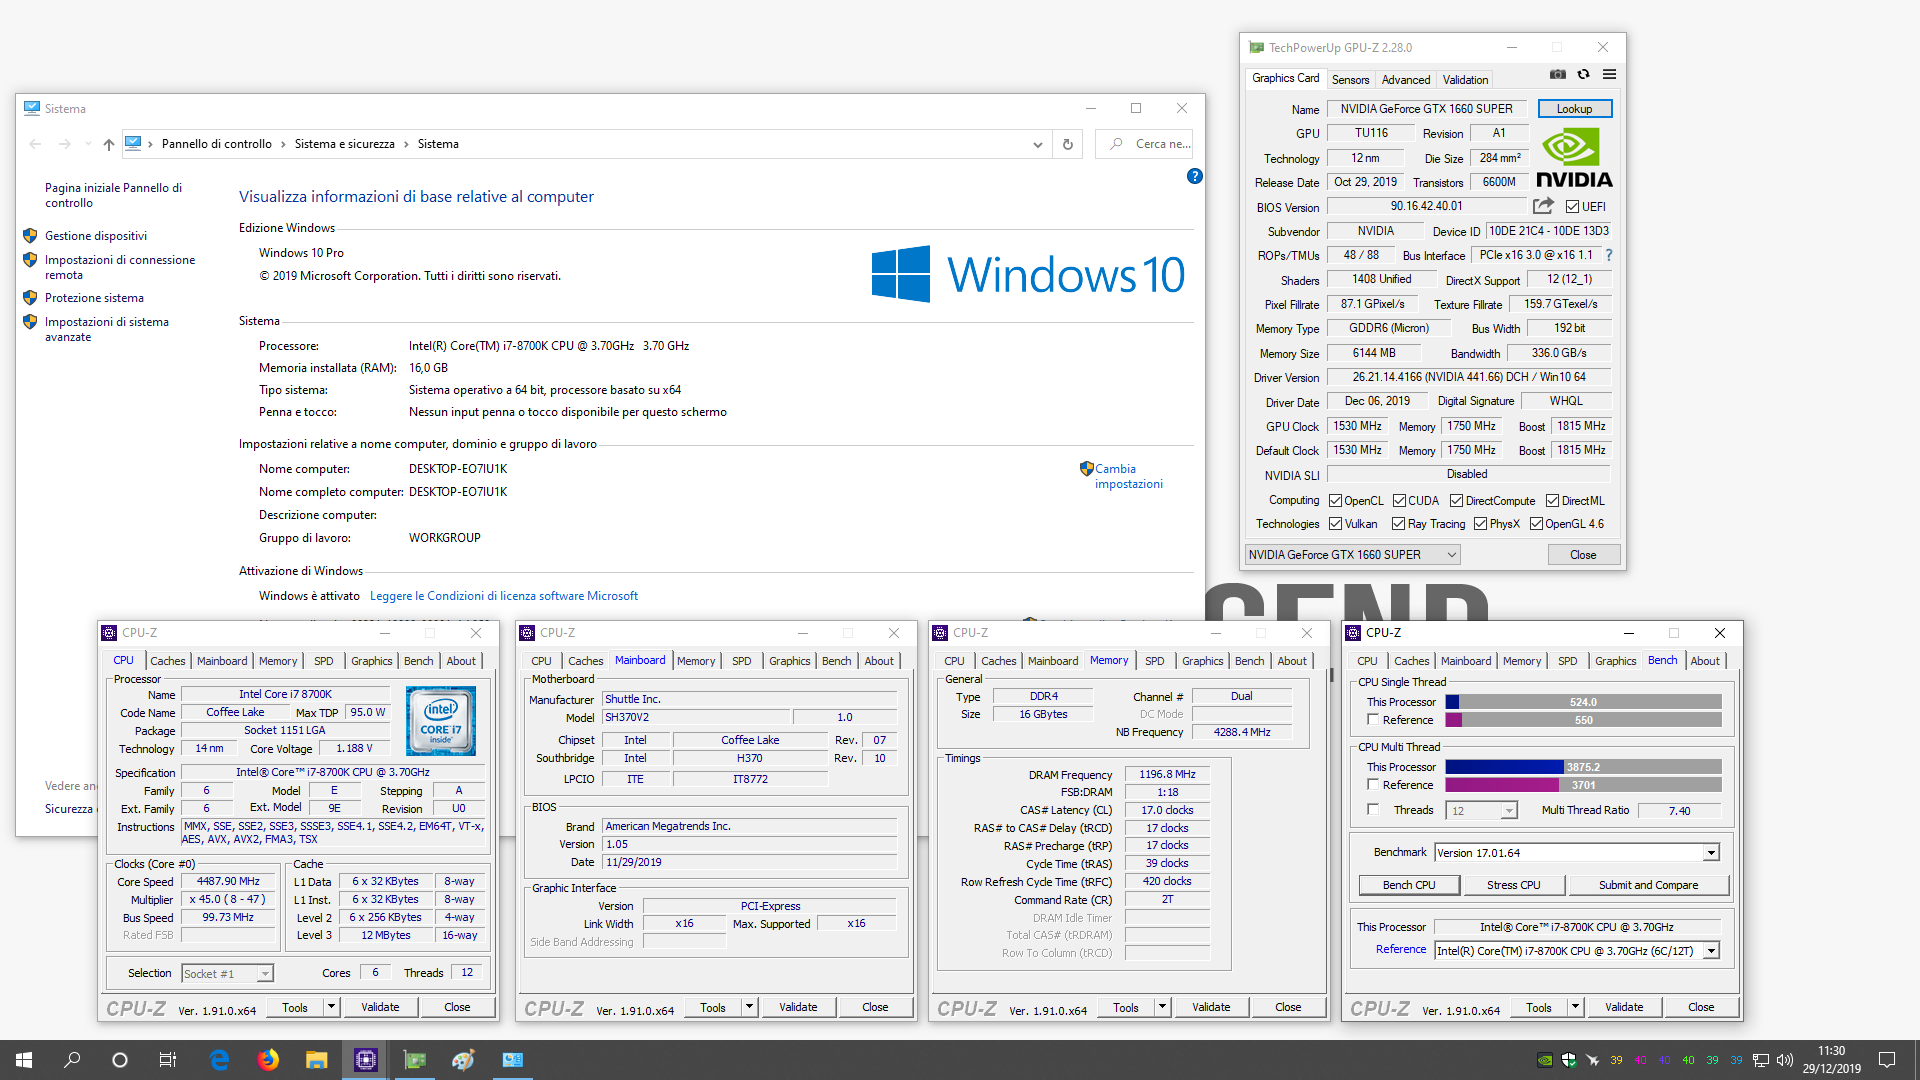Screen dimensions: 1920x1080
Task: Click the Bus Interface question mark icon
Action: click(1609, 255)
